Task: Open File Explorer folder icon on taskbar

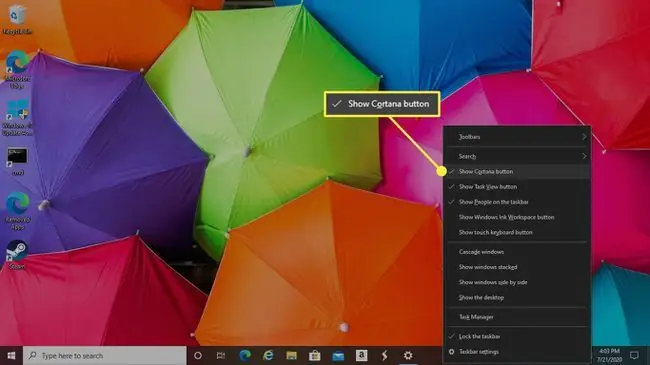Action: 291,355
